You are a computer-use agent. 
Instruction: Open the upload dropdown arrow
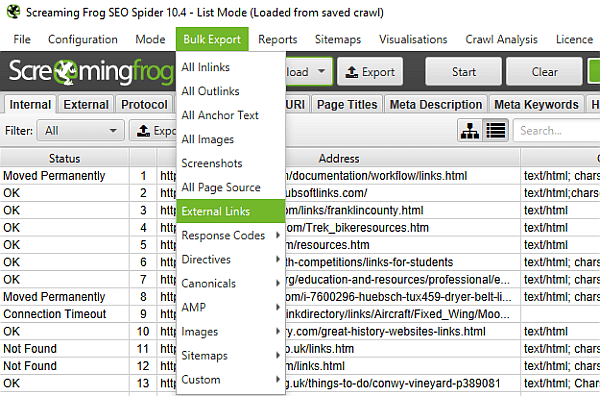(x=321, y=71)
